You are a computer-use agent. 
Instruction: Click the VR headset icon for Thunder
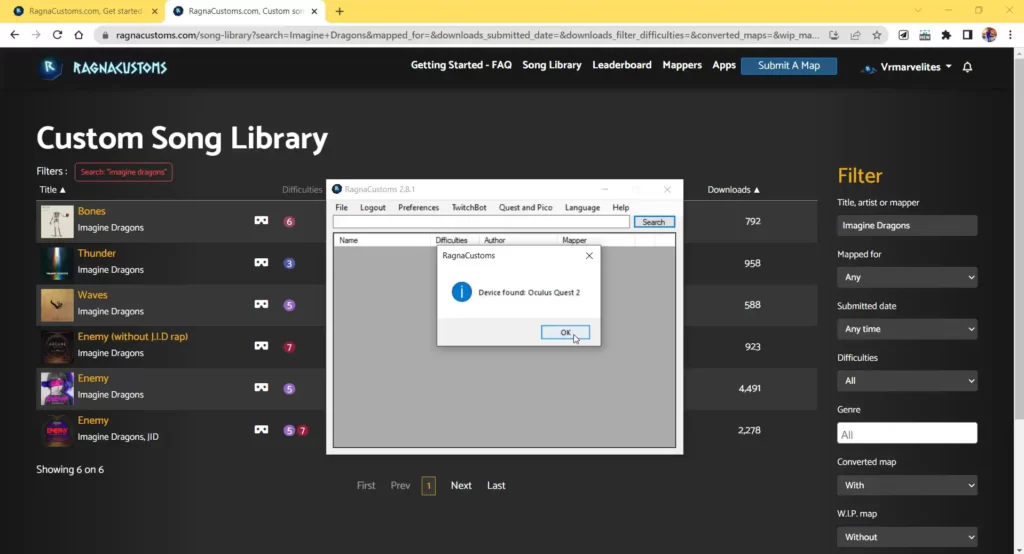(261, 263)
